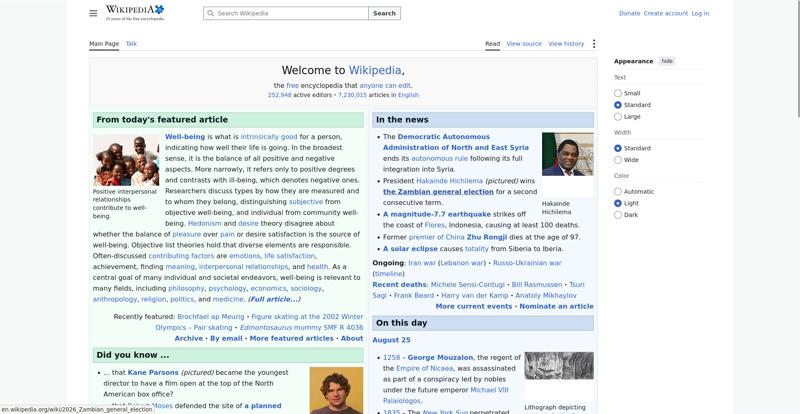
Task: Select the Read tab
Action: [492, 44]
